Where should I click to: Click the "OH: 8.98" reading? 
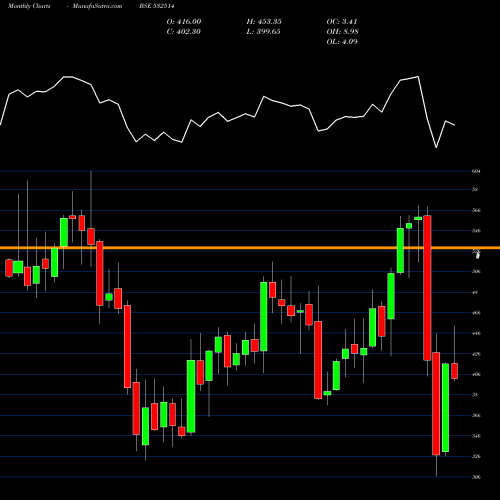pos(343,31)
